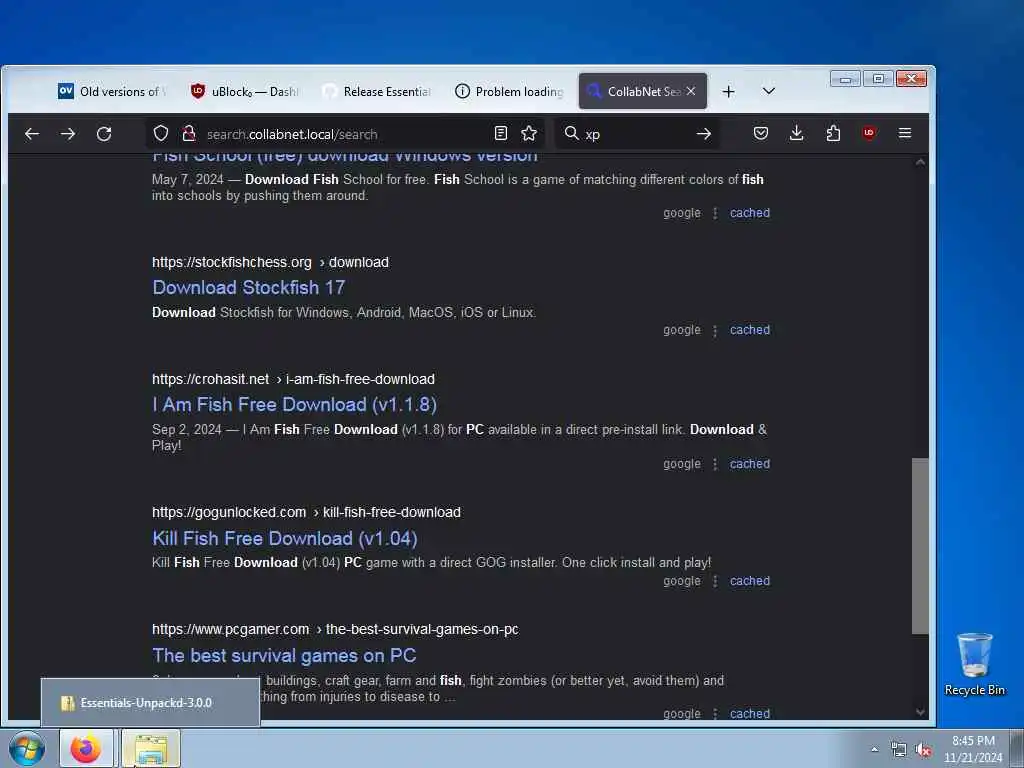
Task: Open the Downloads panel
Action: [x=797, y=133]
